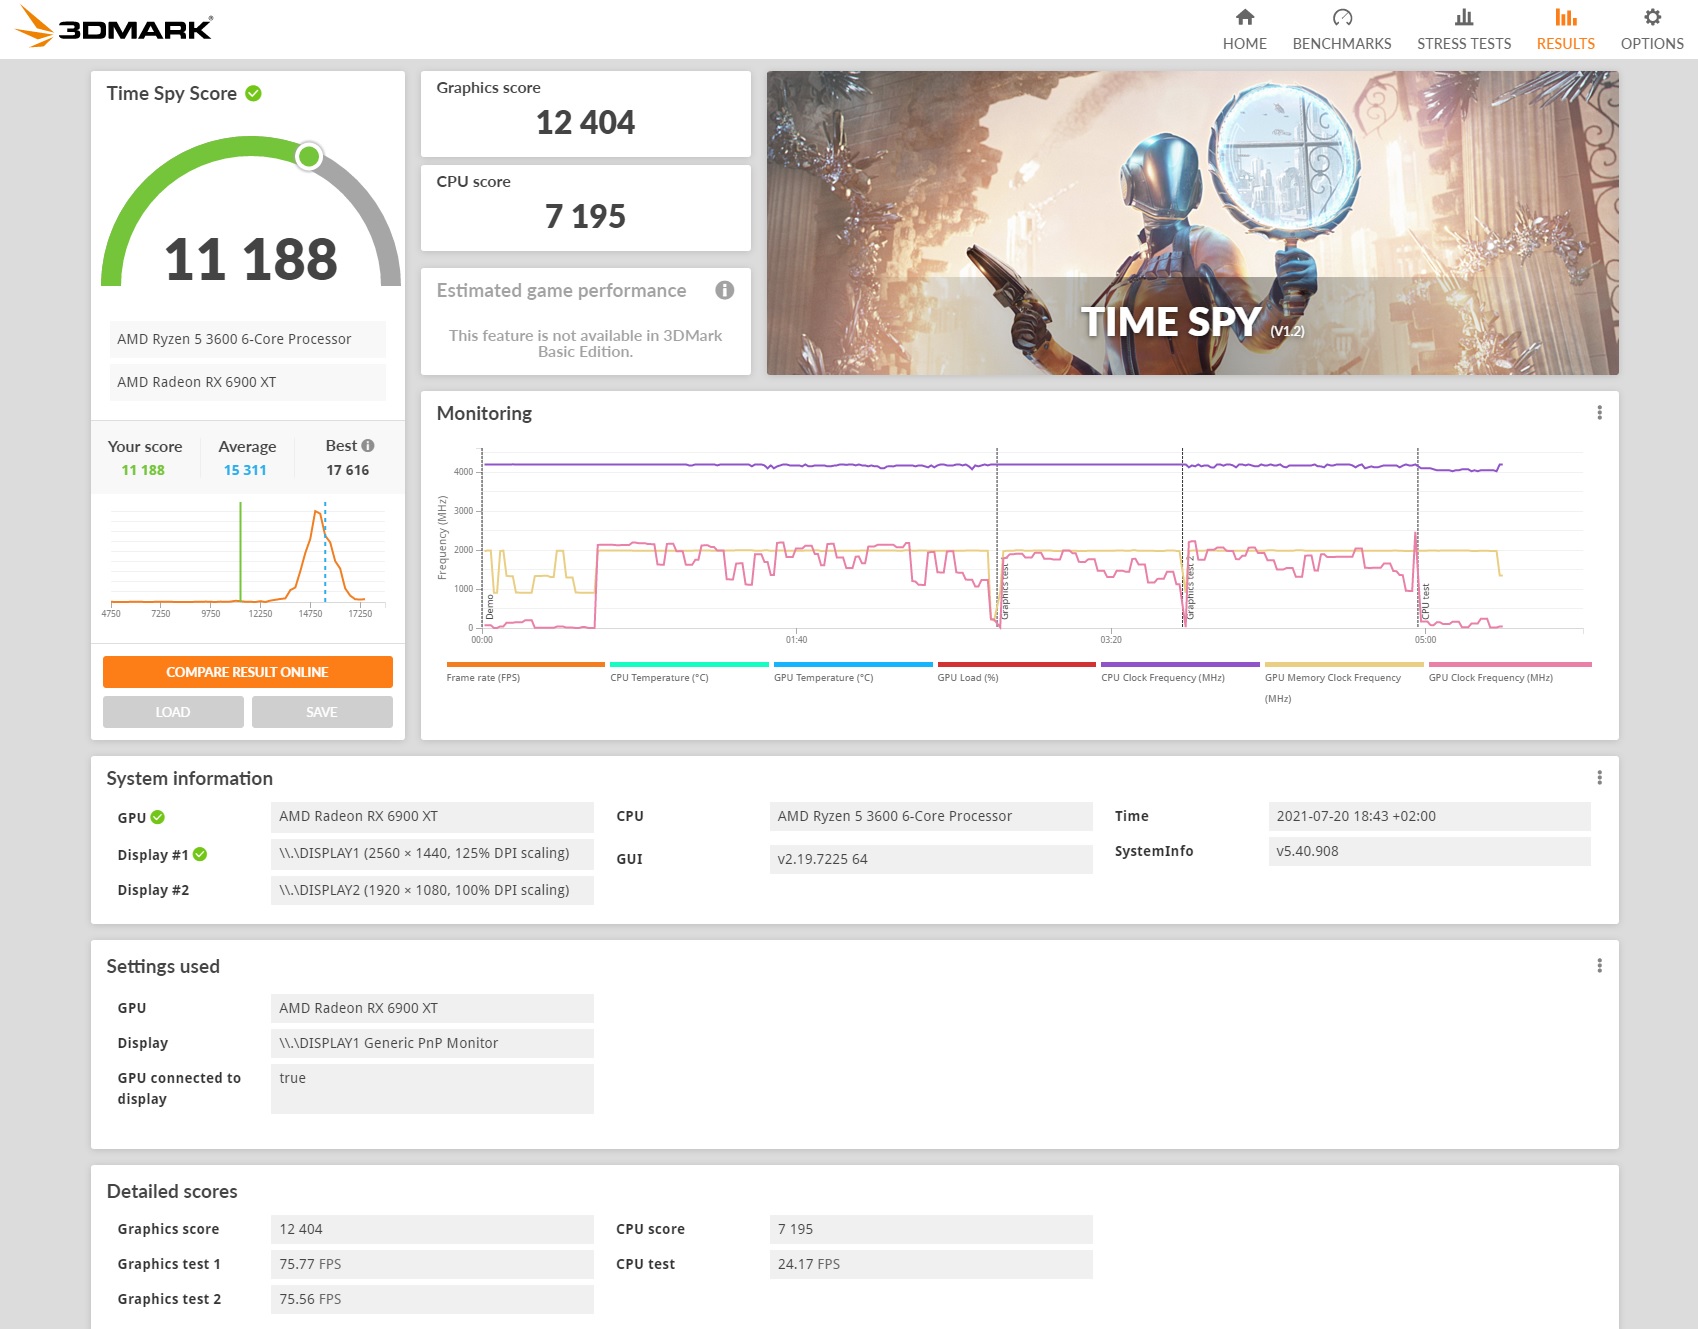Open the Options tab

[1652, 30]
